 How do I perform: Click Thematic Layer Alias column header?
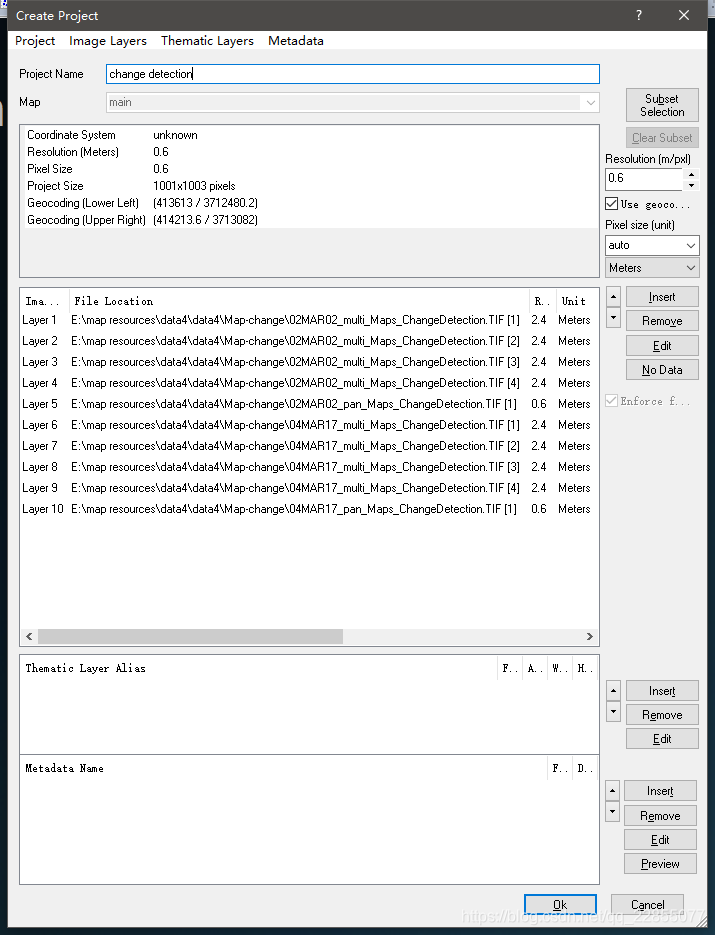click(259, 668)
